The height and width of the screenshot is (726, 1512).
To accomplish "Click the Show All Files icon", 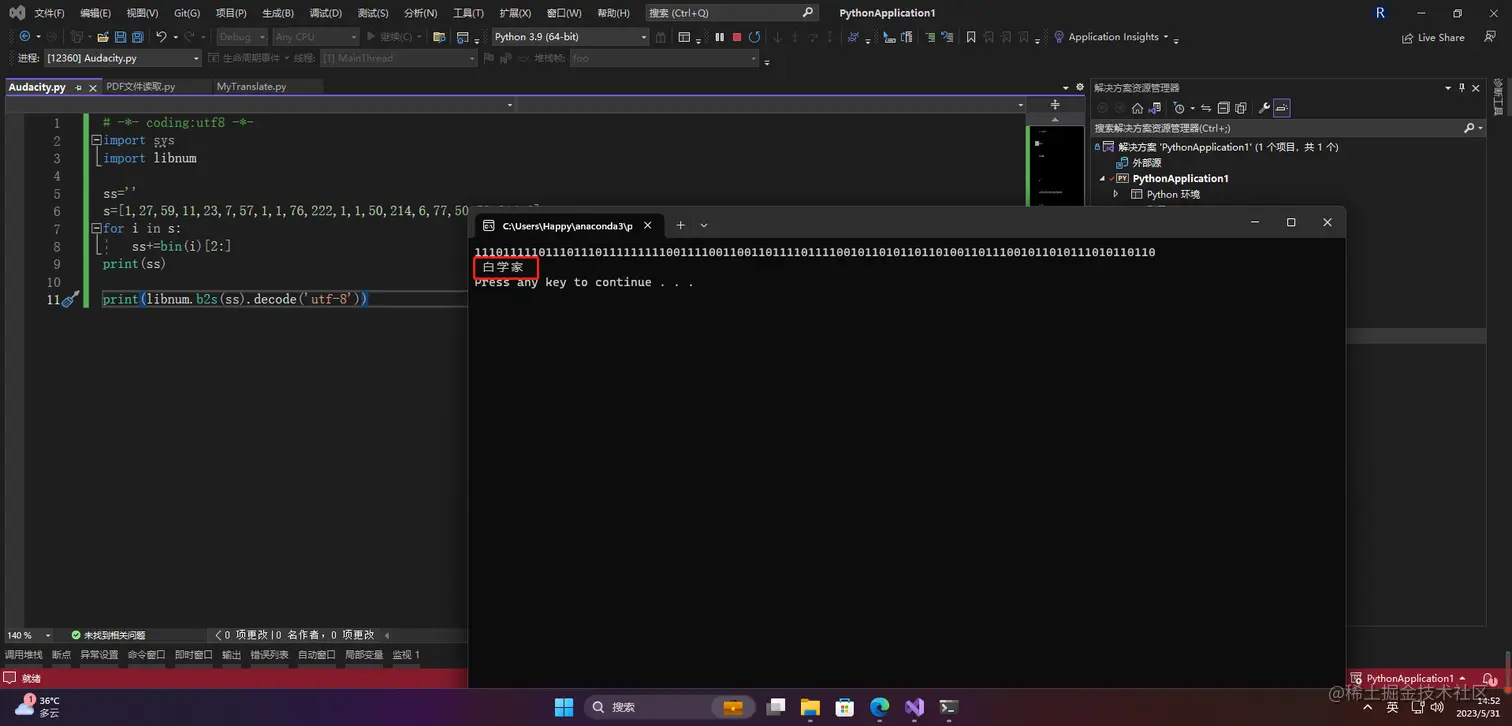I will pos(1241,108).
